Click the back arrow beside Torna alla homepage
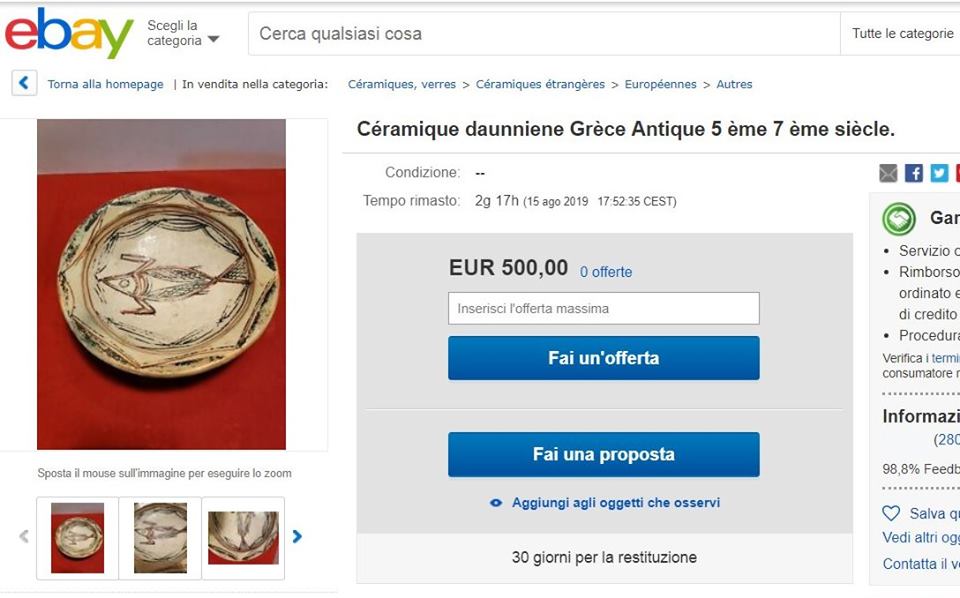The image size is (960, 598). tap(24, 83)
